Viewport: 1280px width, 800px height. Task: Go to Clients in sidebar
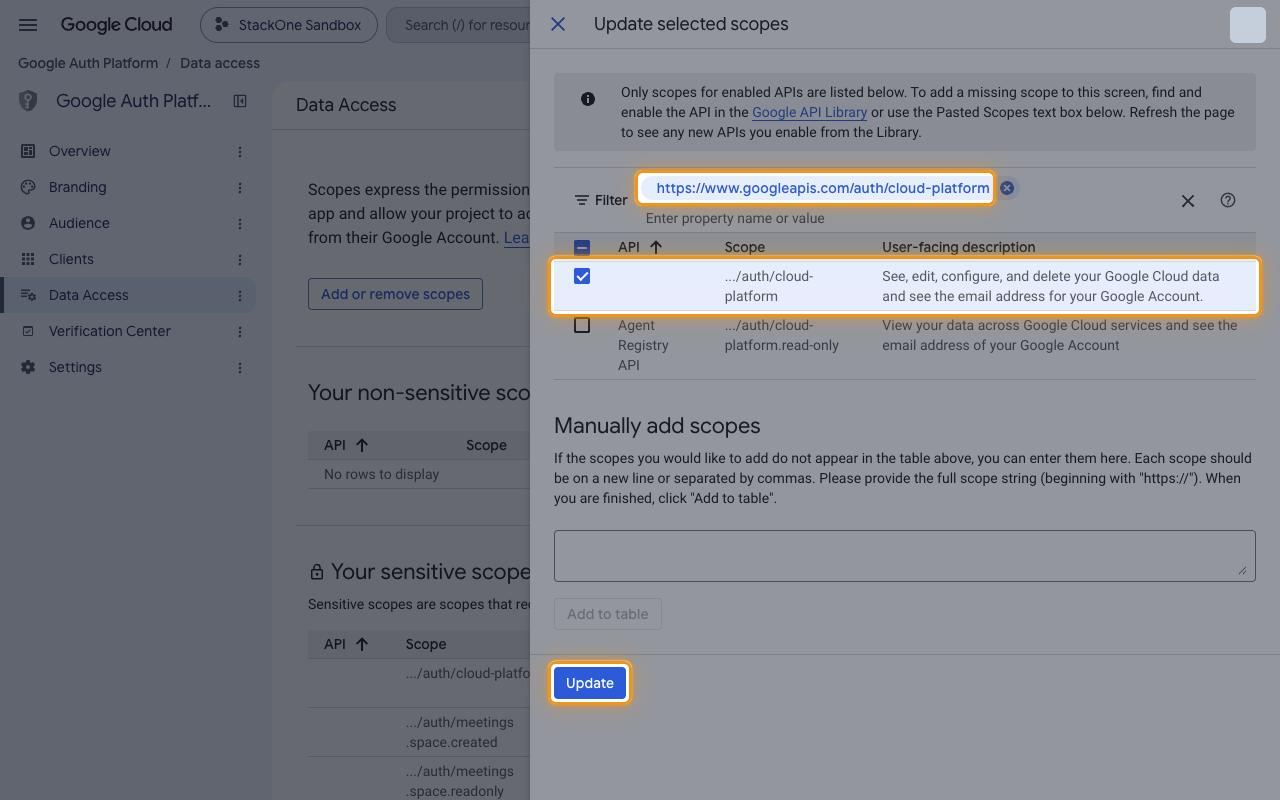point(71,259)
